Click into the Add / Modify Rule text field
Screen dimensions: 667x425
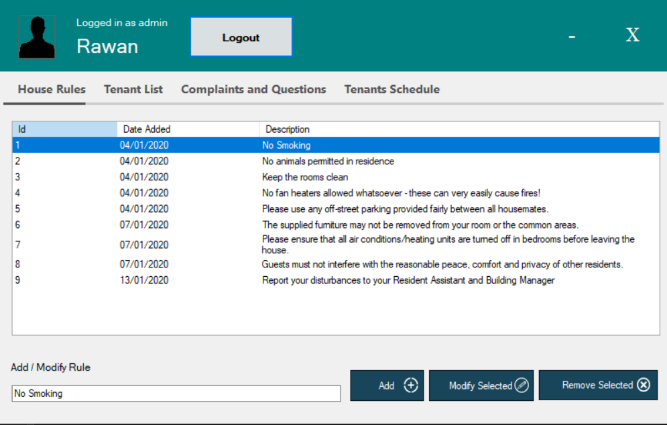click(x=176, y=394)
